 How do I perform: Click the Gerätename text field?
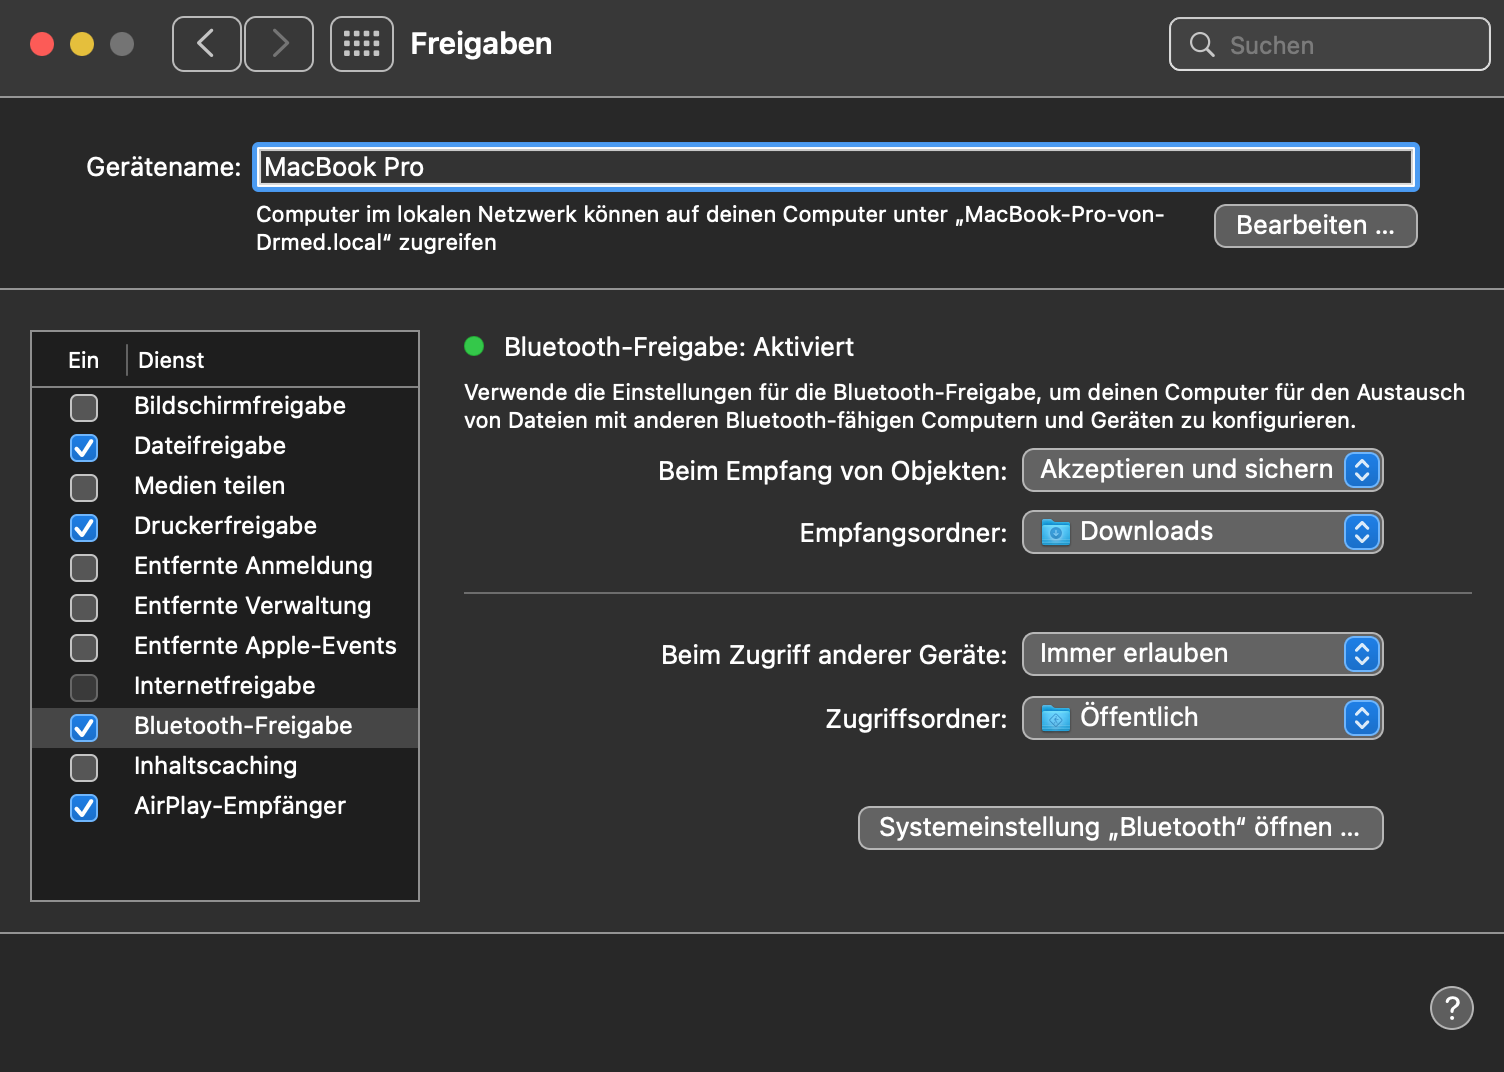click(835, 167)
